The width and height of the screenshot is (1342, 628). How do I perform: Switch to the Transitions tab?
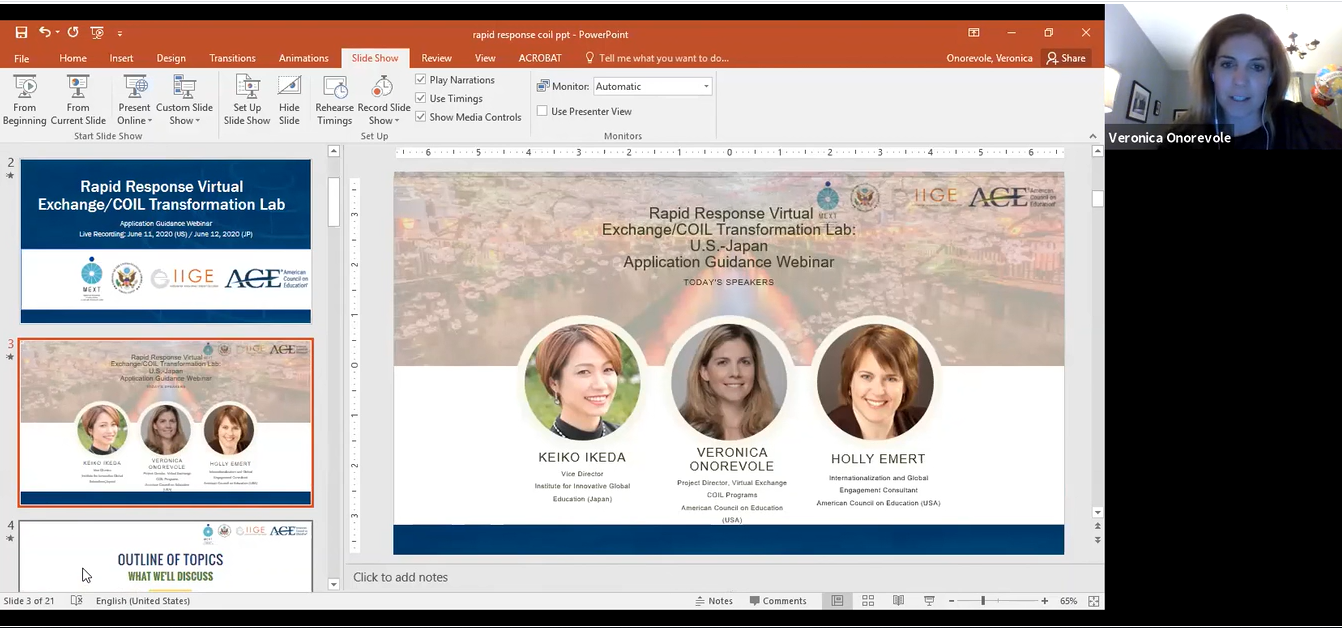pyautogui.click(x=233, y=58)
